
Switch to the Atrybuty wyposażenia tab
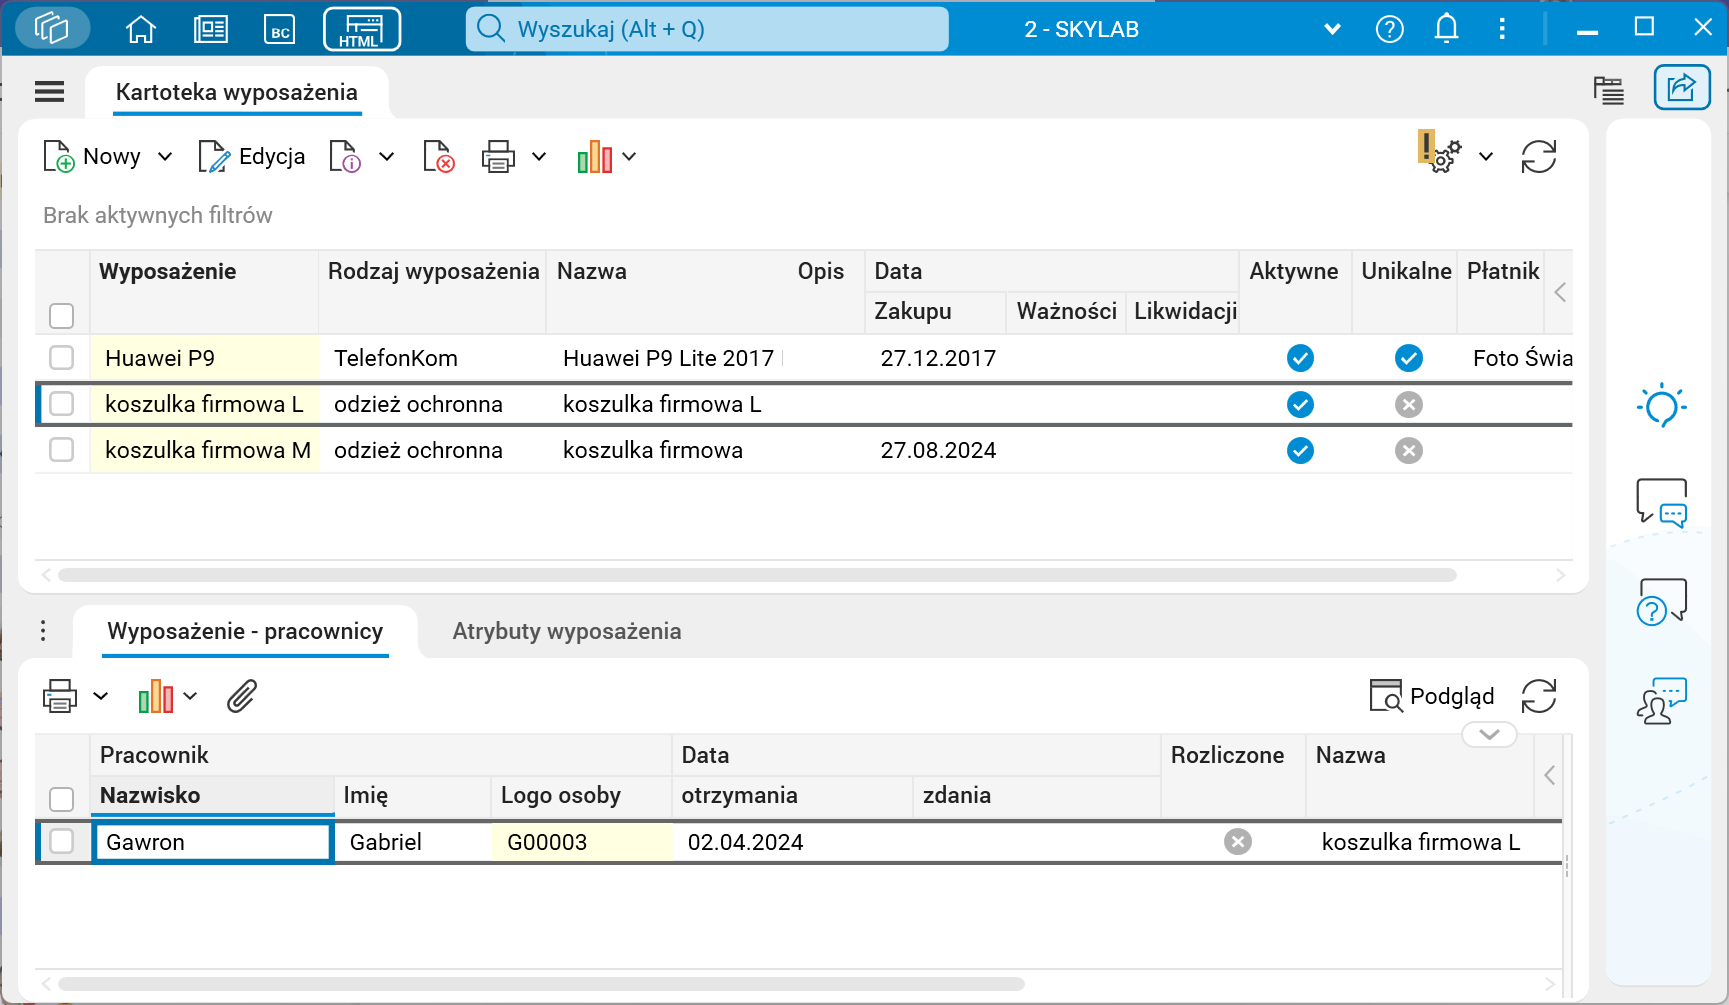point(565,631)
